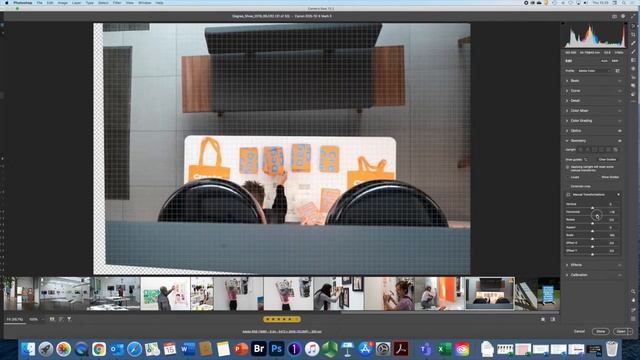Toggle Geometry panel eye visibility
Image resolution: width=640 pixels, height=360 pixels.
click(x=620, y=141)
